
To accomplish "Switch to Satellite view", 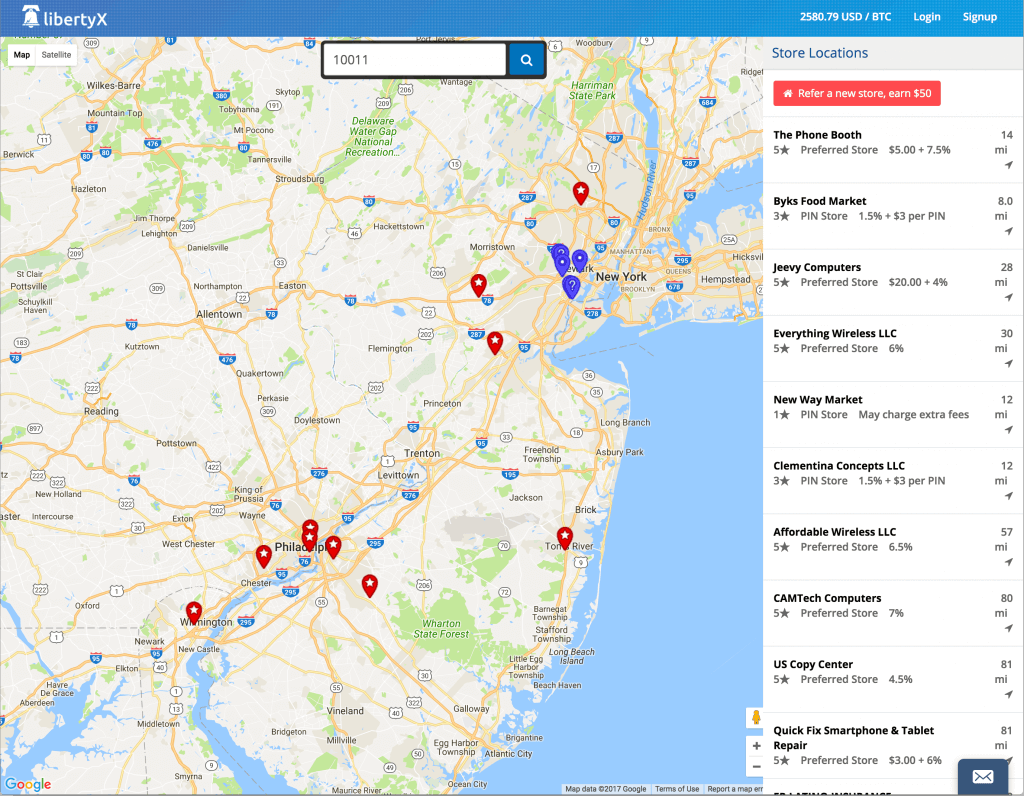I will 56,55.
